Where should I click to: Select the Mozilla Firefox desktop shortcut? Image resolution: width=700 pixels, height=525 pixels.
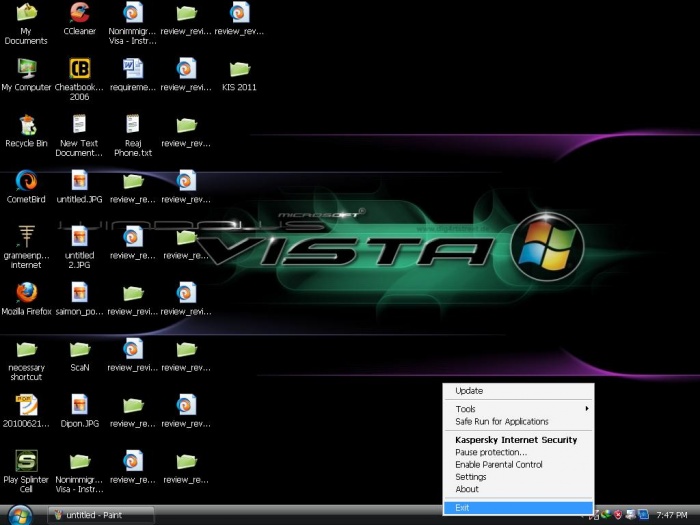click(26, 293)
